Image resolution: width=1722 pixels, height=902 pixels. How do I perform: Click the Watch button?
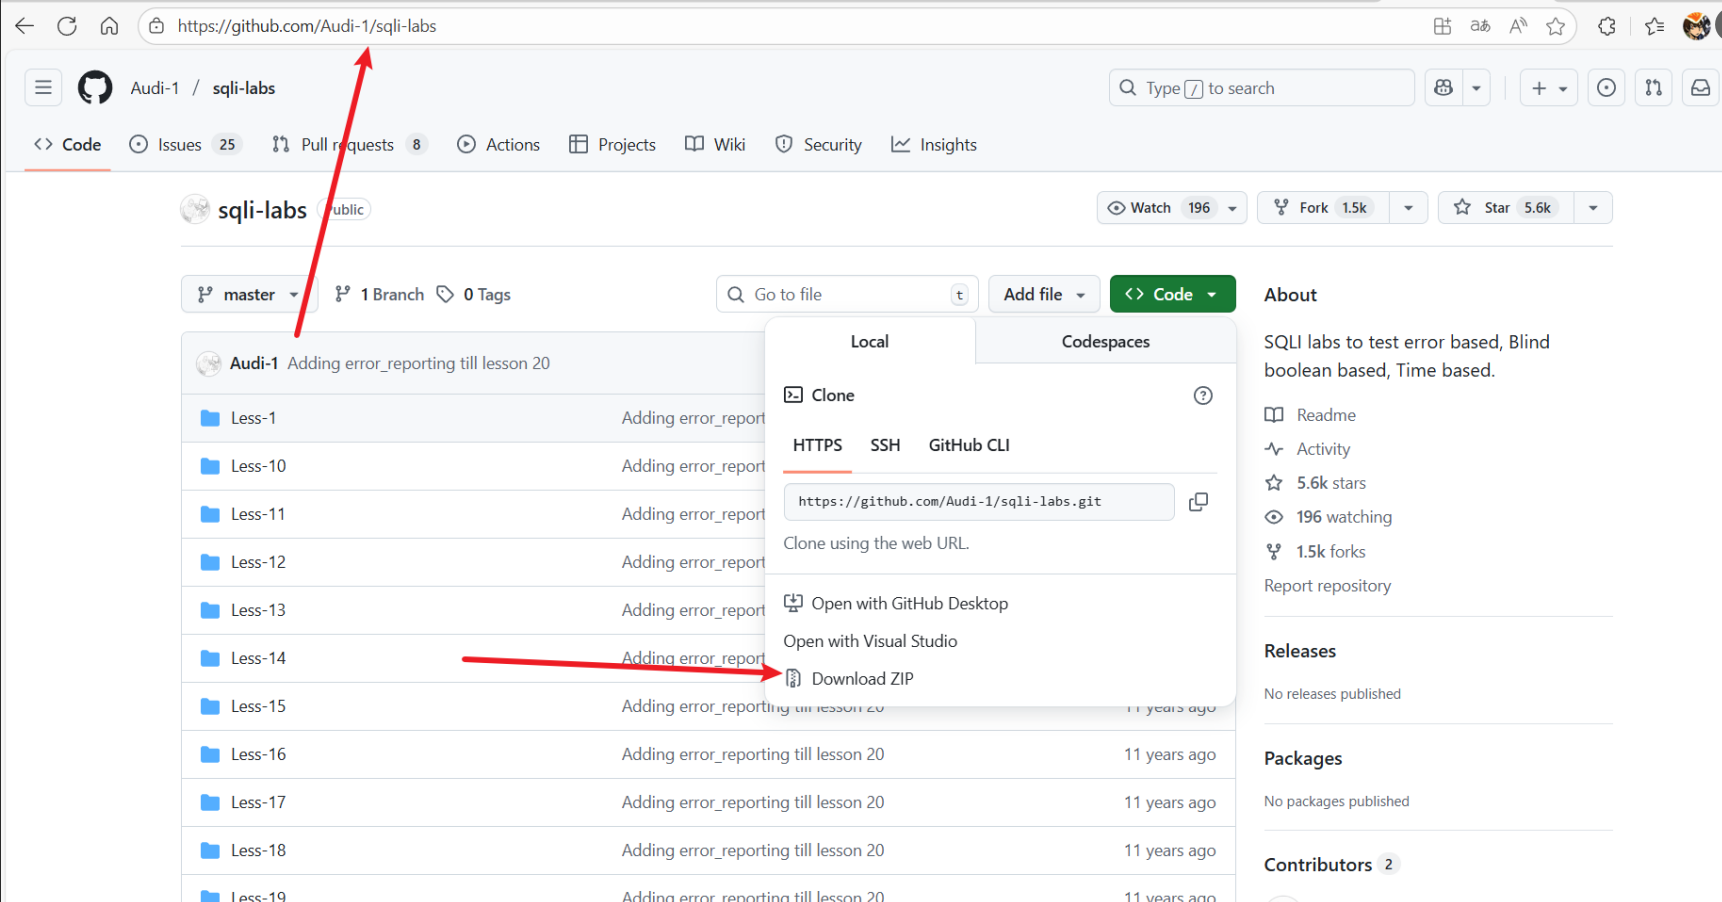coord(1158,208)
